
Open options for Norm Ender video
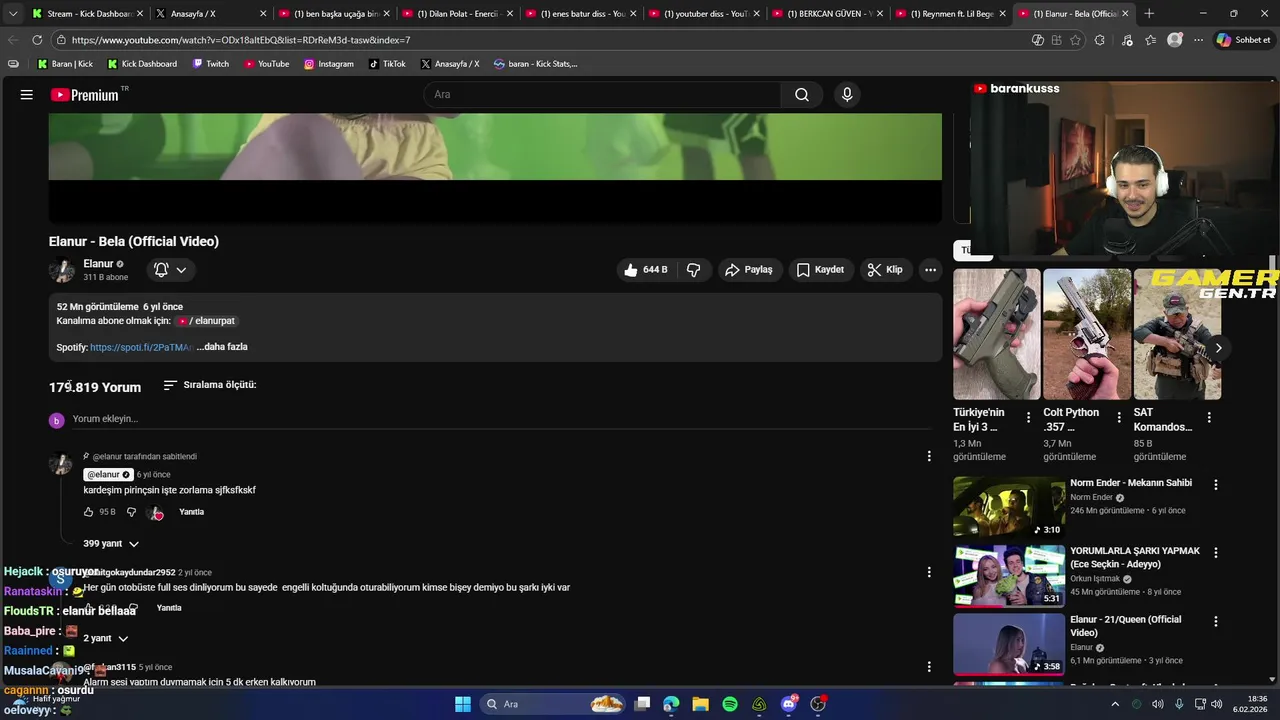point(1216,485)
